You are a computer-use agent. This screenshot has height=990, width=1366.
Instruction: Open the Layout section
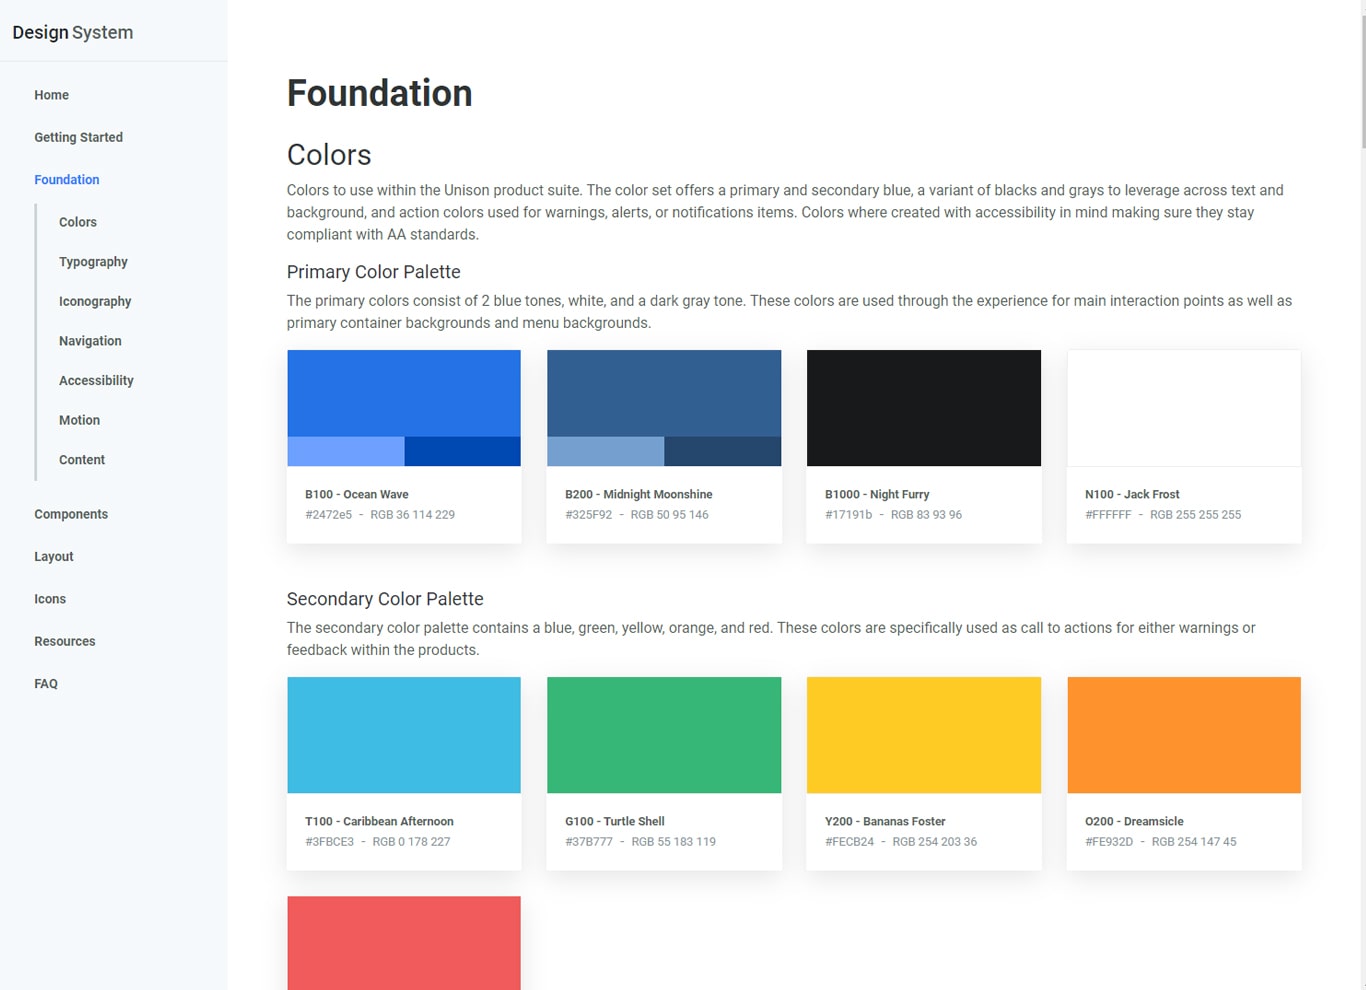(x=53, y=556)
